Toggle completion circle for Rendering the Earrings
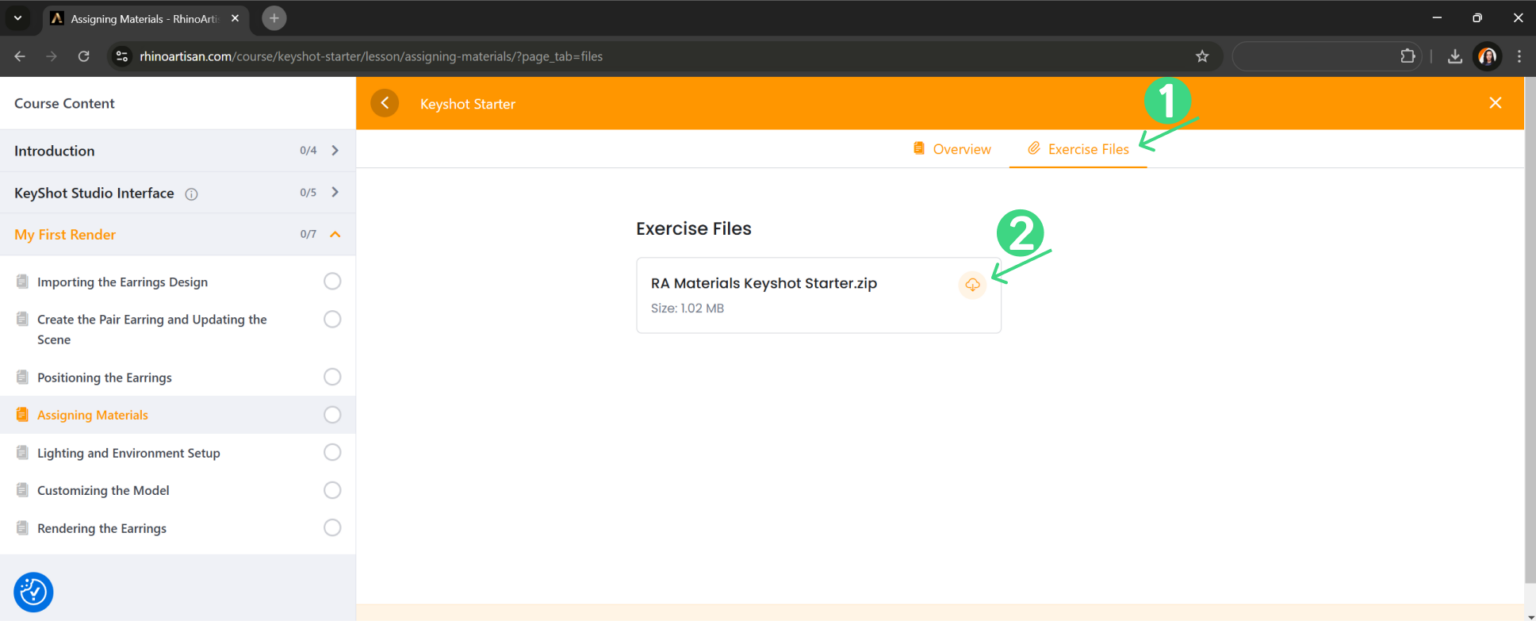The height and width of the screenshot is (621, 1536). tap(332, 528)
